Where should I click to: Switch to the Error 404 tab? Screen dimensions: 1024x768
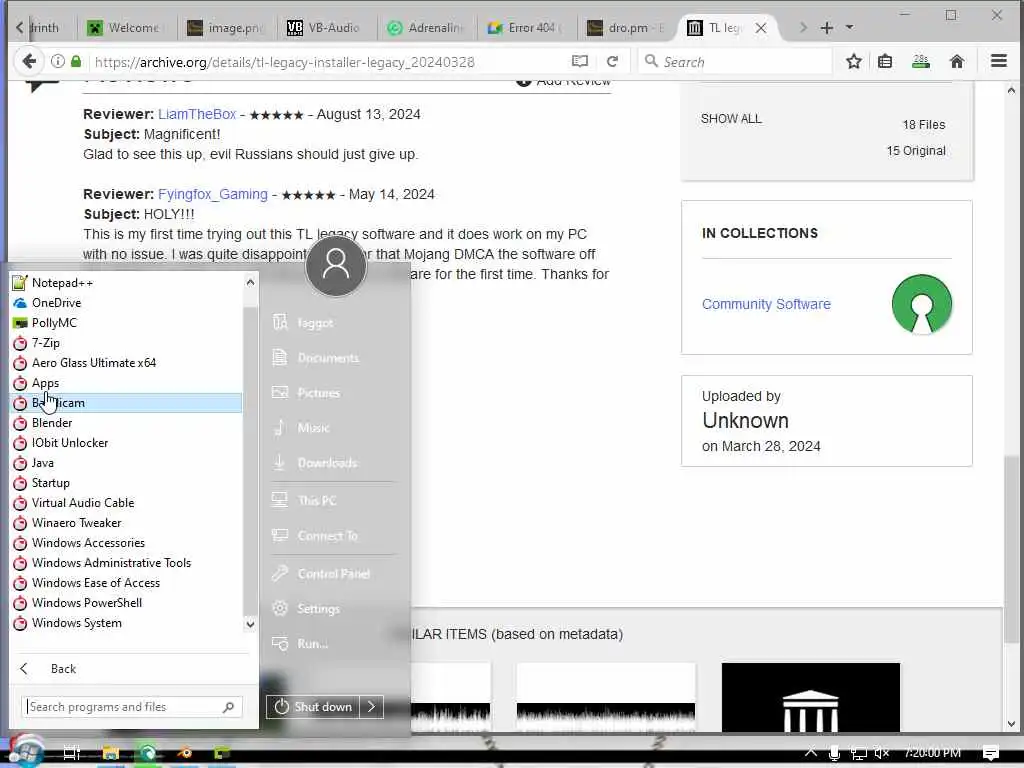526,27
